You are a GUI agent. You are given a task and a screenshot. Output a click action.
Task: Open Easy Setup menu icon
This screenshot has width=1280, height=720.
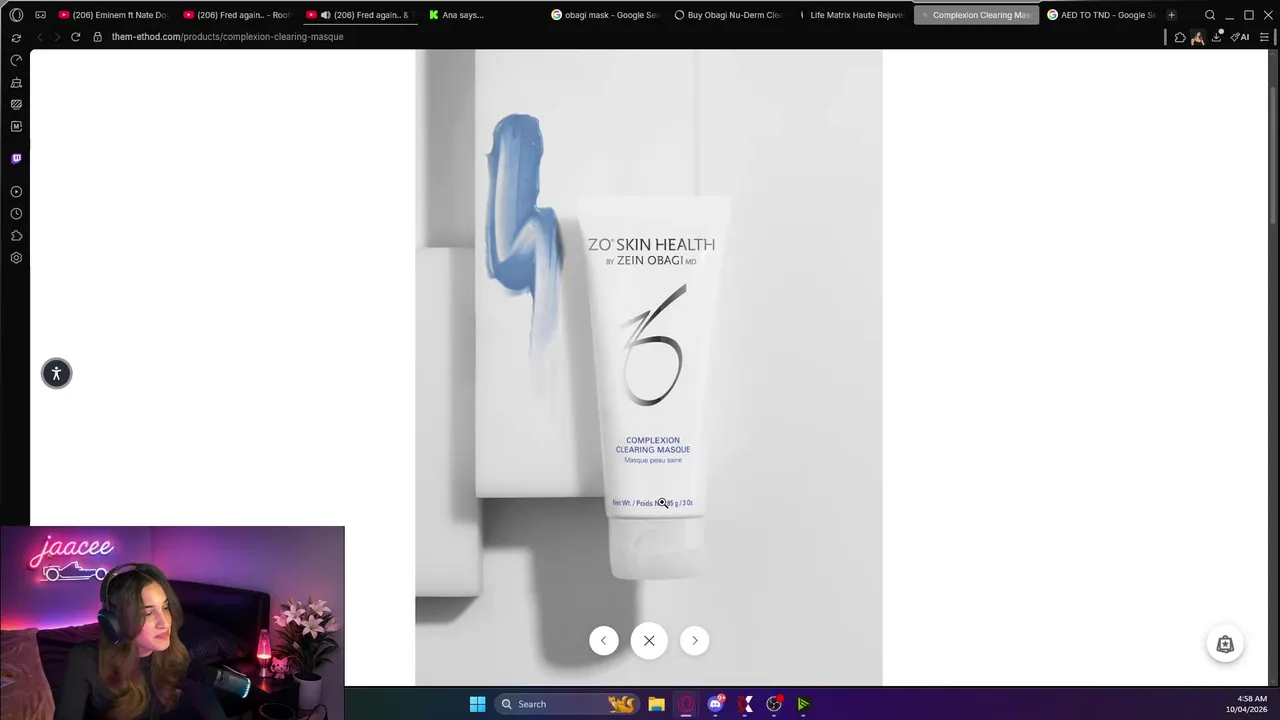click(x=1264, y=37)
